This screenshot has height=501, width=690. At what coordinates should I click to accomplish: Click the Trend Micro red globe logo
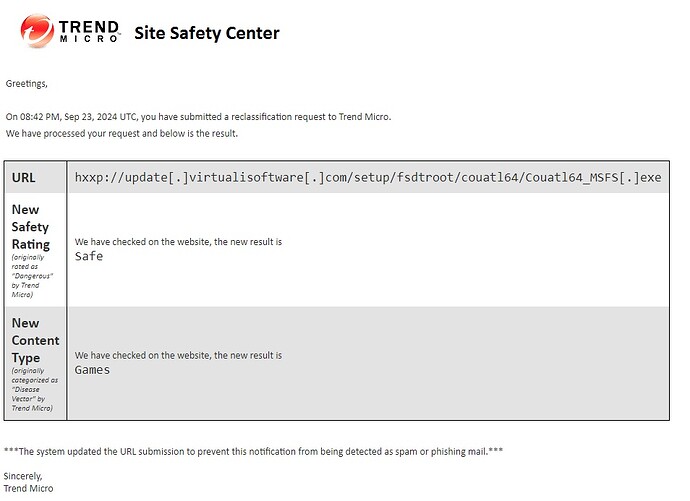point(37,31)
